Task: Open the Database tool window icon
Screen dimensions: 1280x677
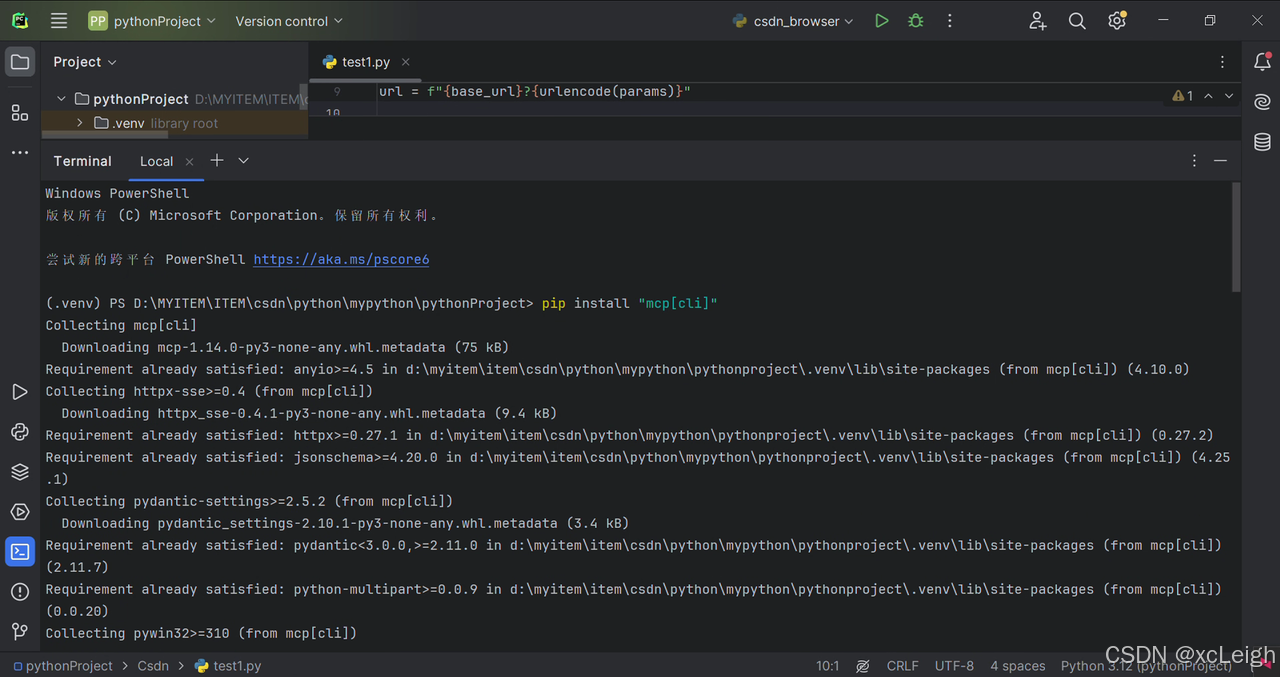Action: click(1262, 142)
